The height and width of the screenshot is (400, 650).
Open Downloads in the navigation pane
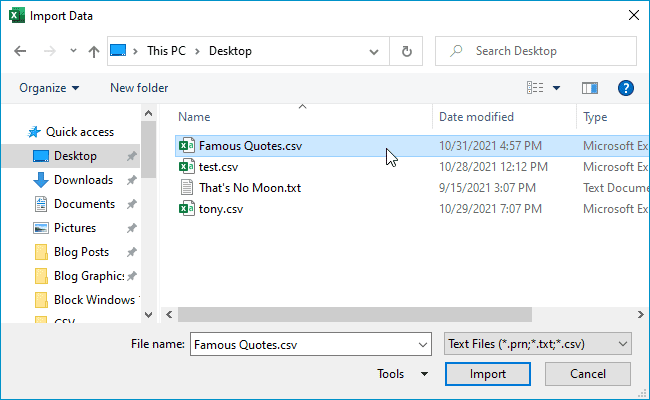83,180
